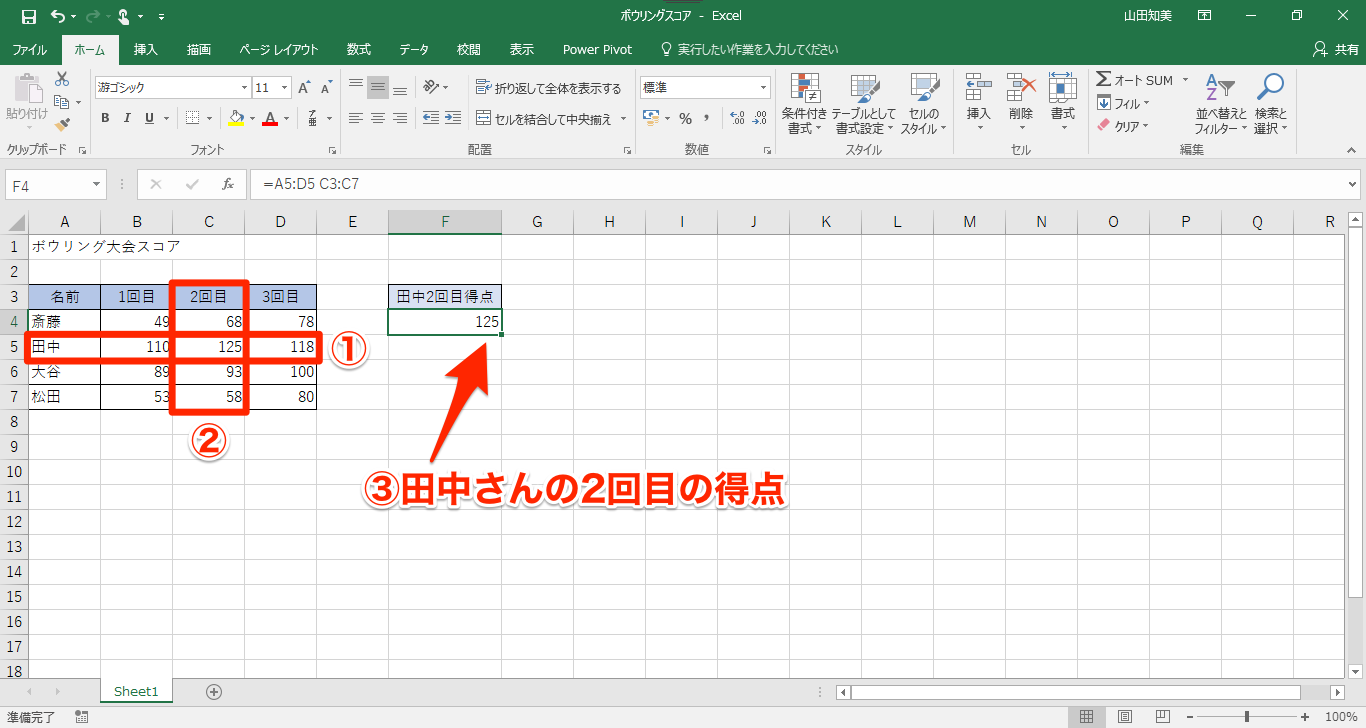Viewport: 1366px width, 728px height.
Task: Switch to page break preview
Action: (x=1164, y=717)
